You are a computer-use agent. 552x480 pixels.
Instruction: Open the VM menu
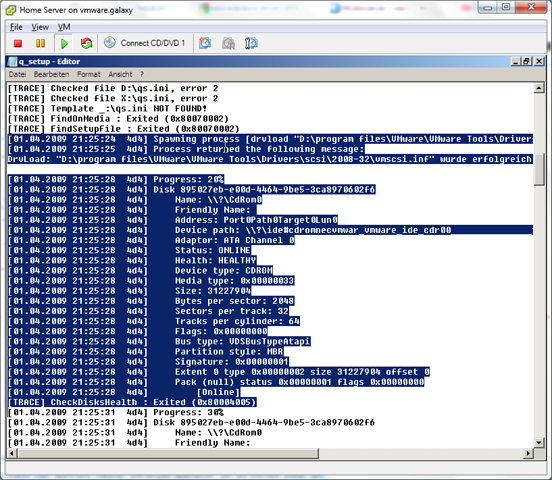point(64,27)
